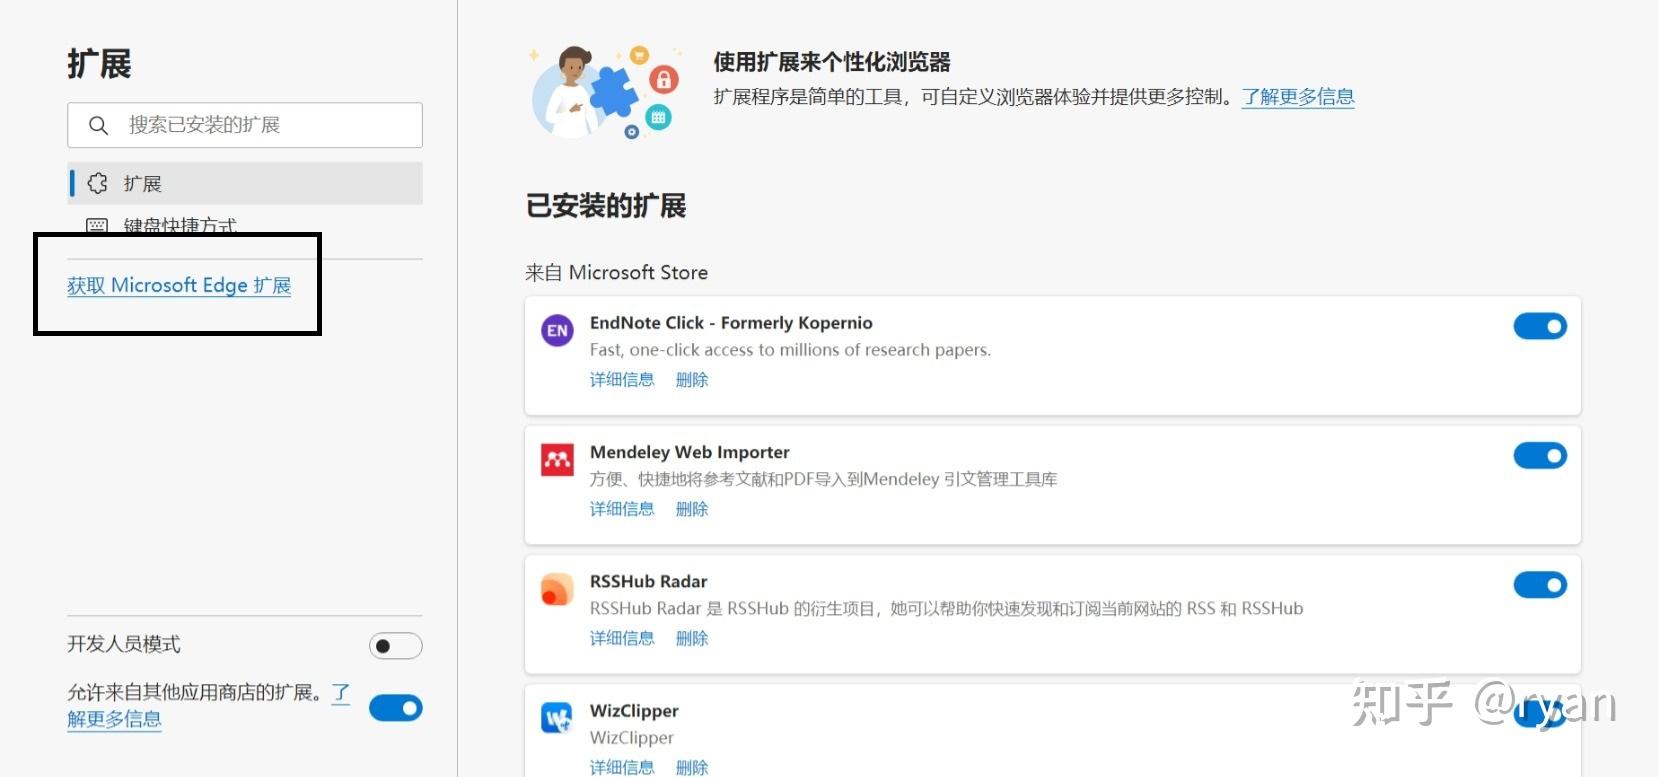
Task: Click the WizClipper extension icon
Action: click(557, 718)
